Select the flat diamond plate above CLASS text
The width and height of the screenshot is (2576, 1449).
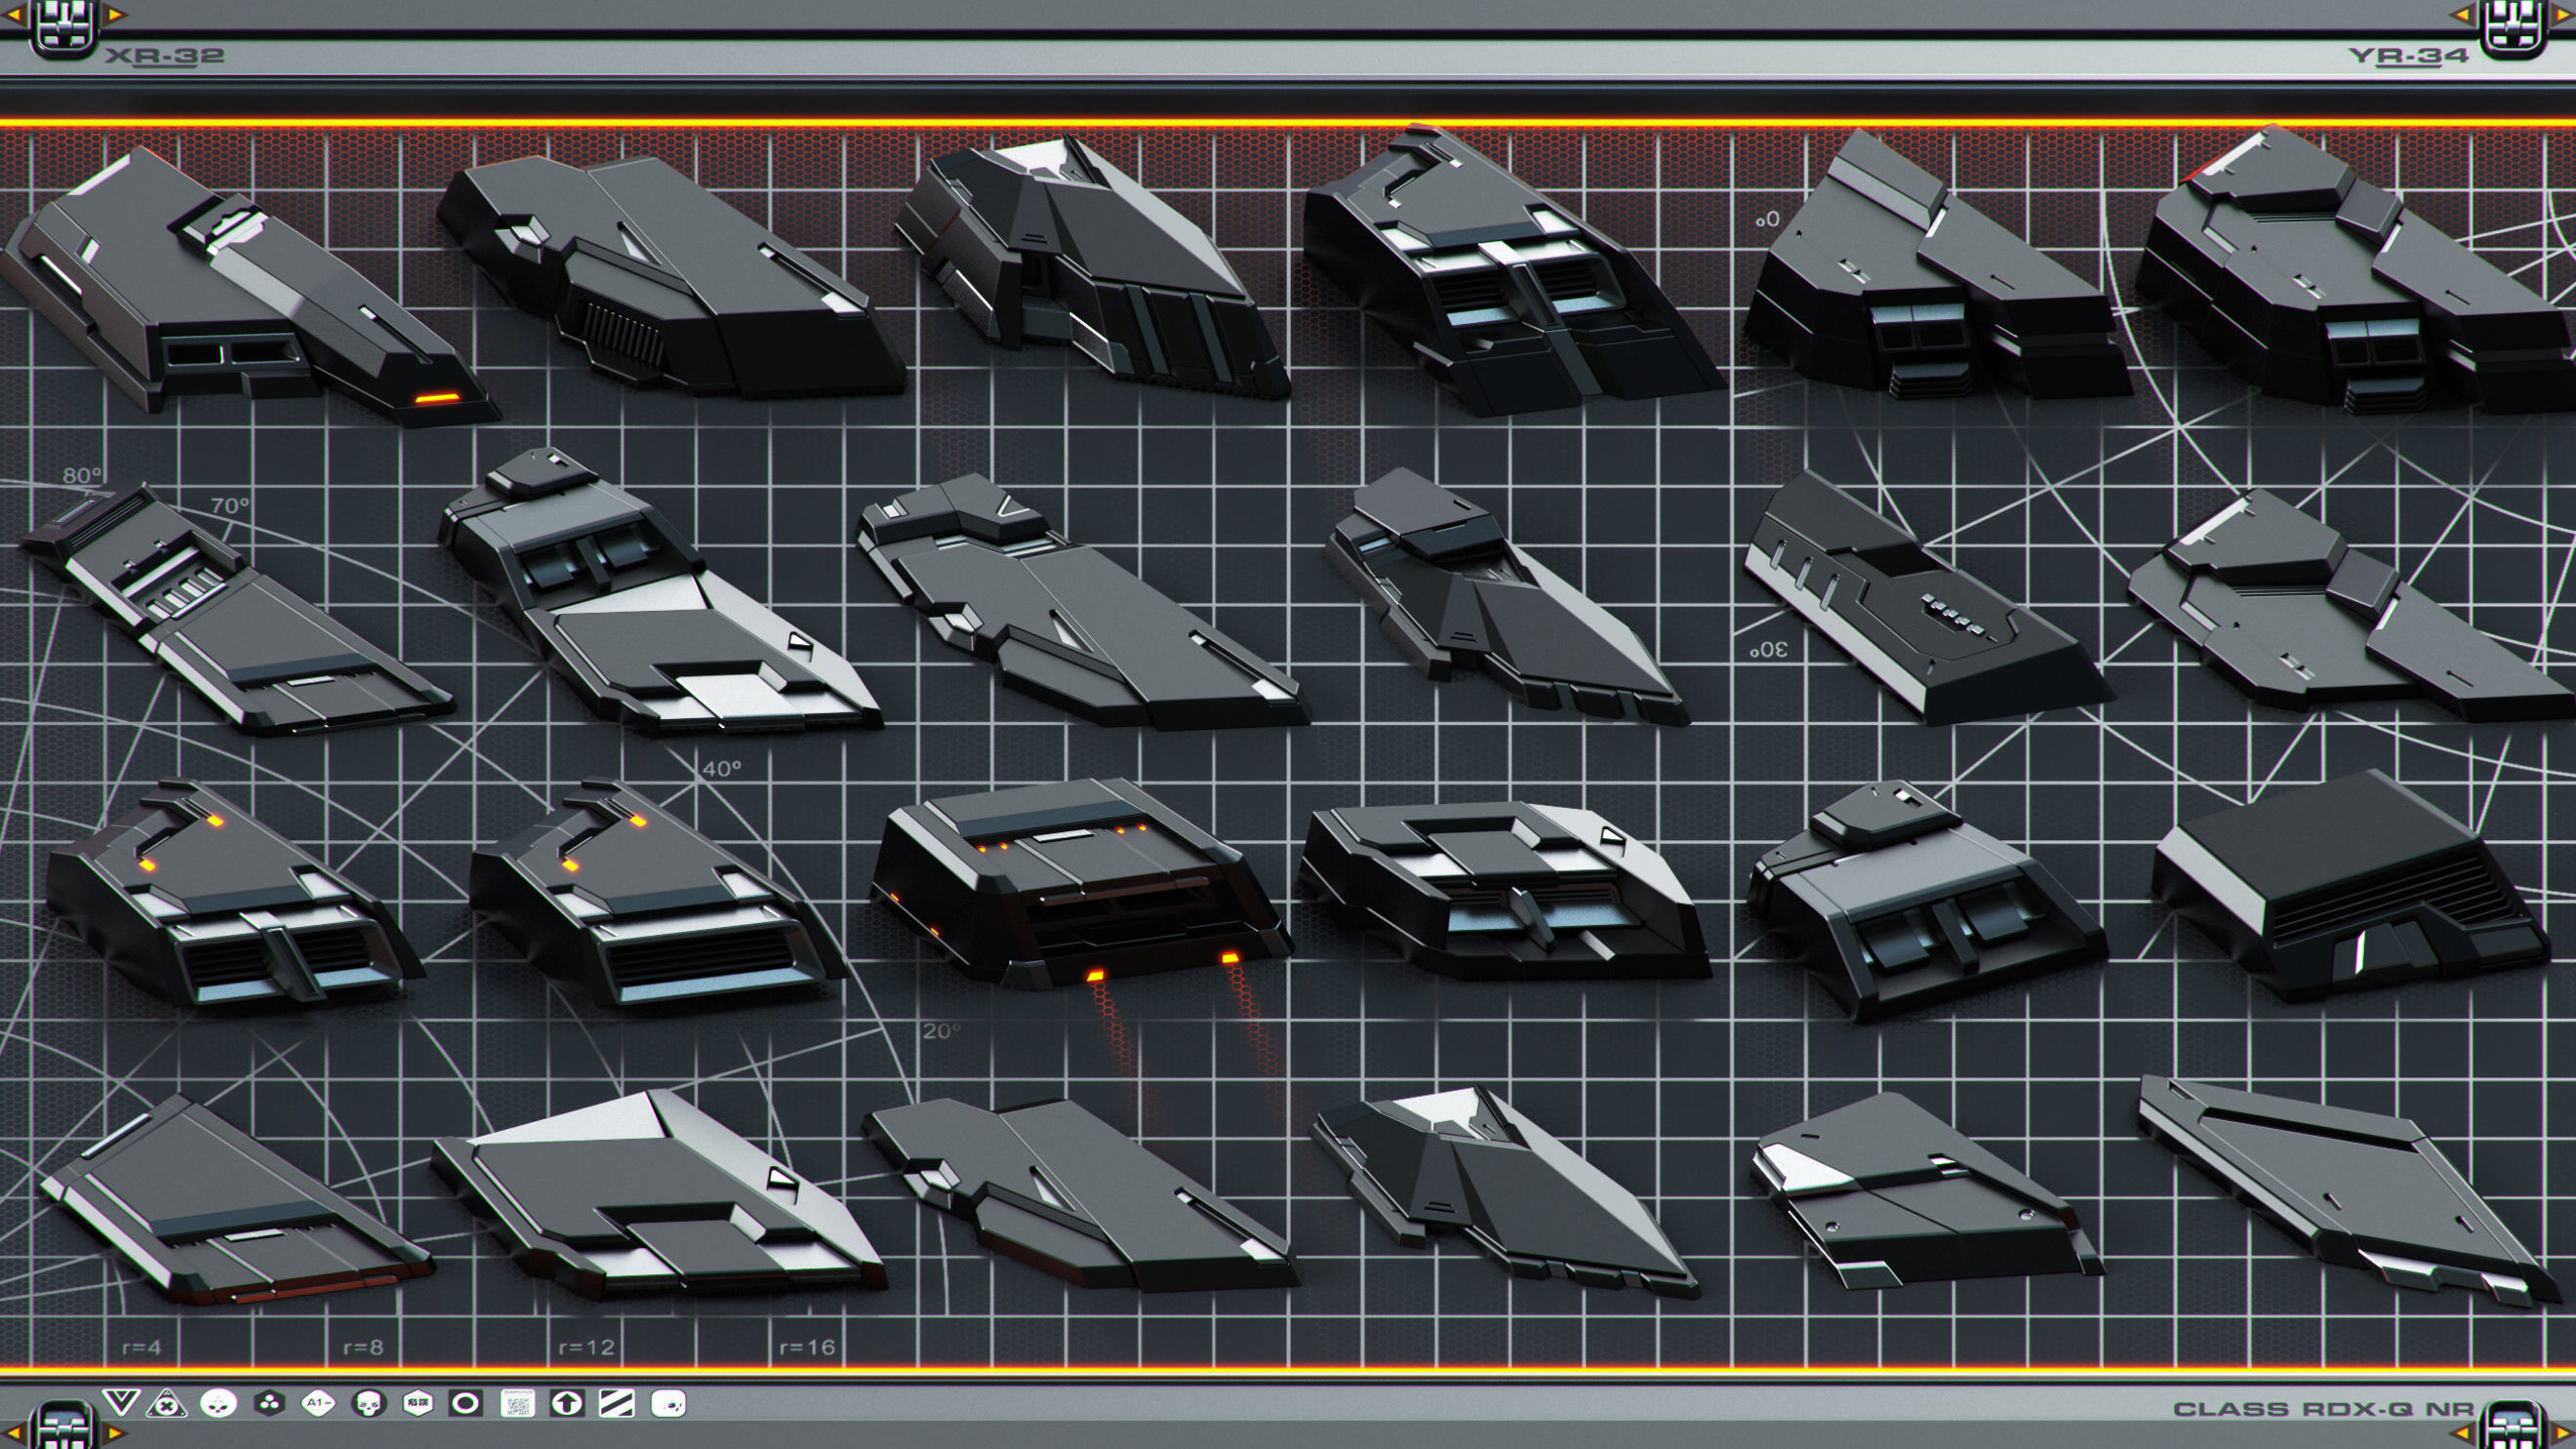click(x=2350, y=1190)
